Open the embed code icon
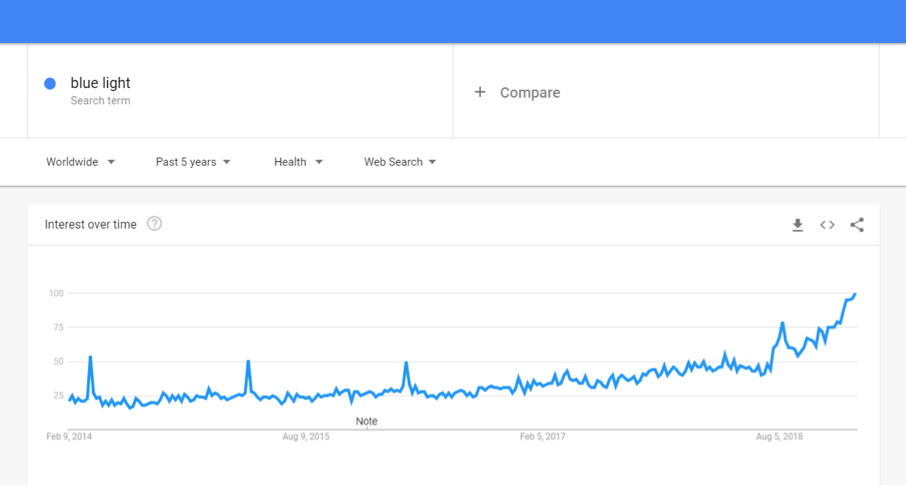 click(x=827, y=225)
